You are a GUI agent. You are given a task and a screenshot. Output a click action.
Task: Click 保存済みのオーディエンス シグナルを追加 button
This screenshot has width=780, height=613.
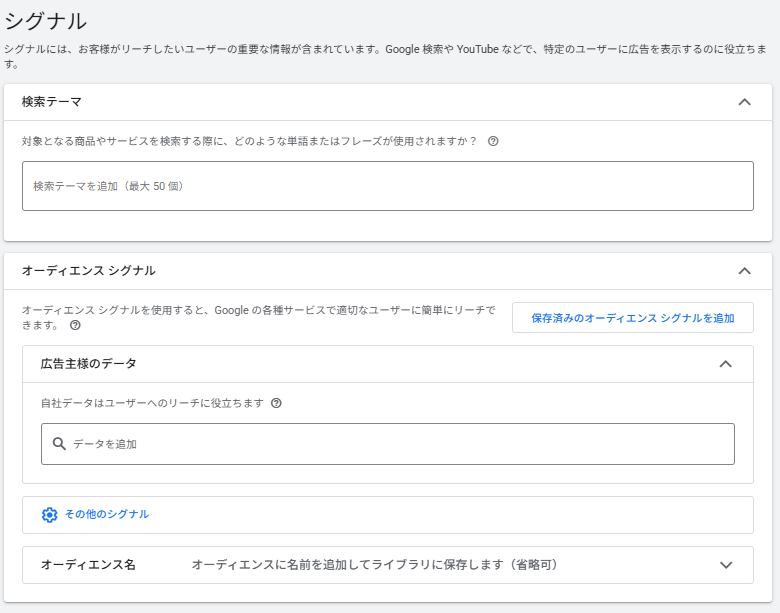tap(632, 318)
